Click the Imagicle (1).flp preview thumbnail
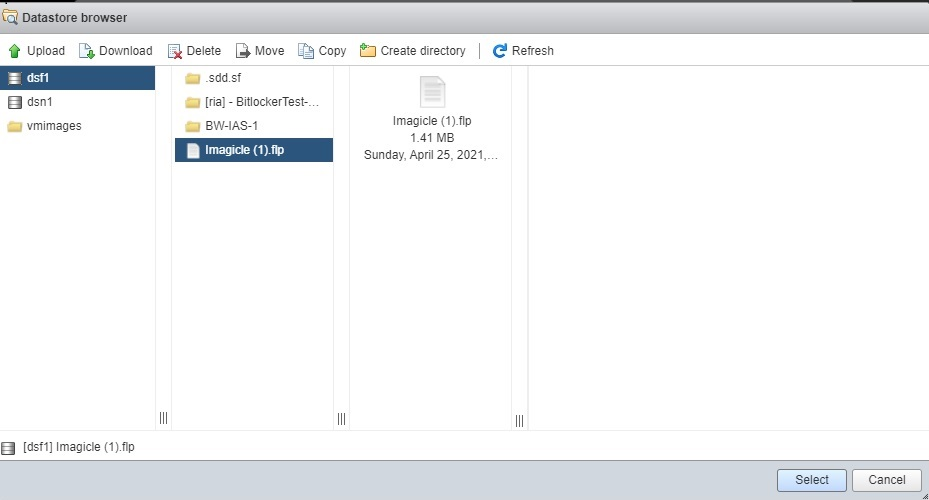This screenshot has height=500, width=929. (433, 92)
